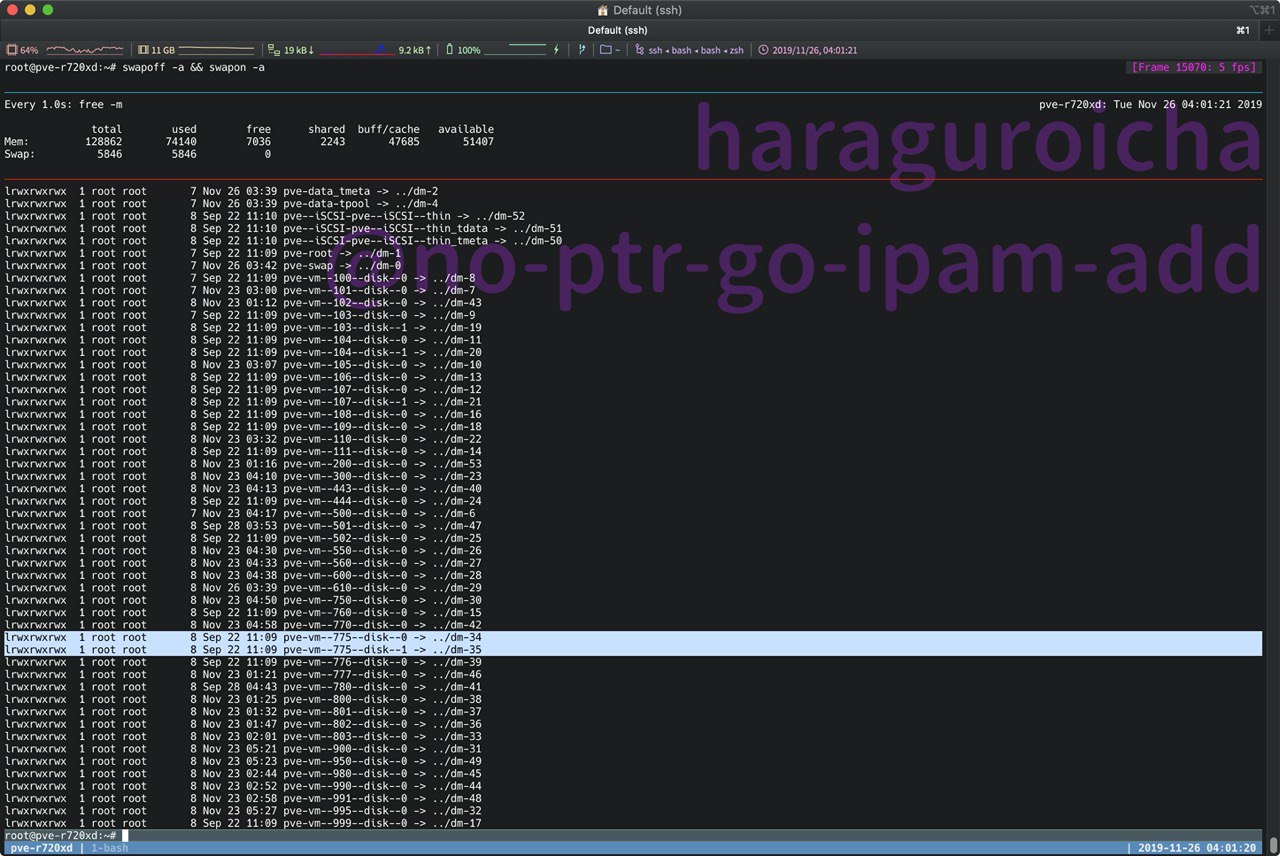Click the memory RAM icon showing 11 GB
Screen dimensions: 1280x856
point(143,50)
